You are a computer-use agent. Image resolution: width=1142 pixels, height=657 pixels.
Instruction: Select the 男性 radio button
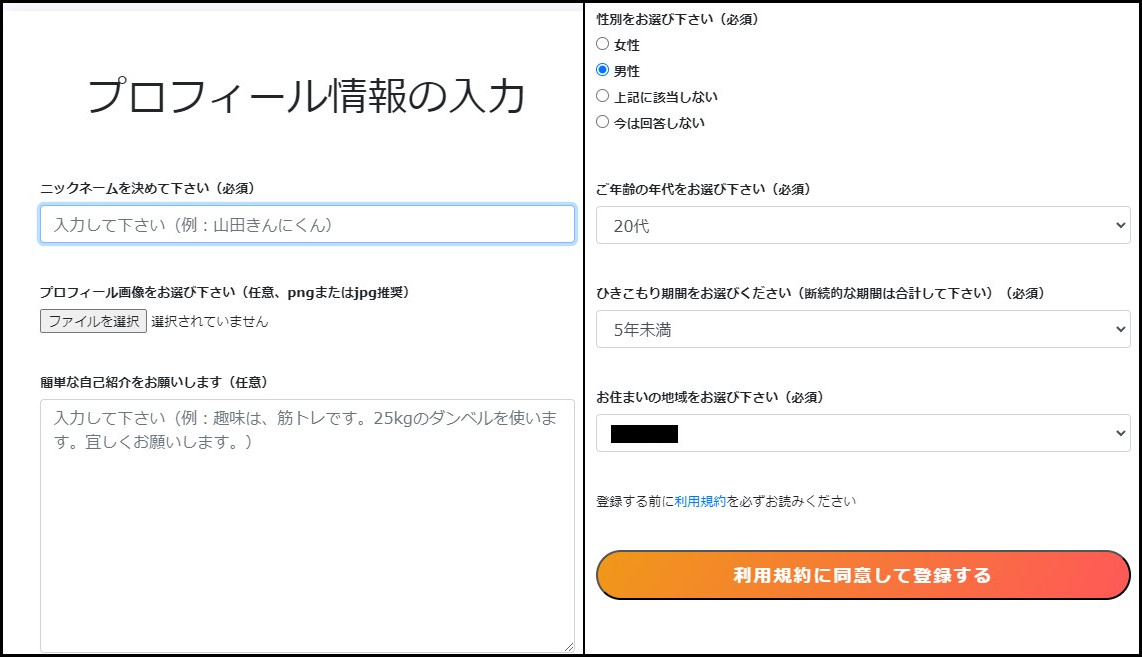point(602,70)
